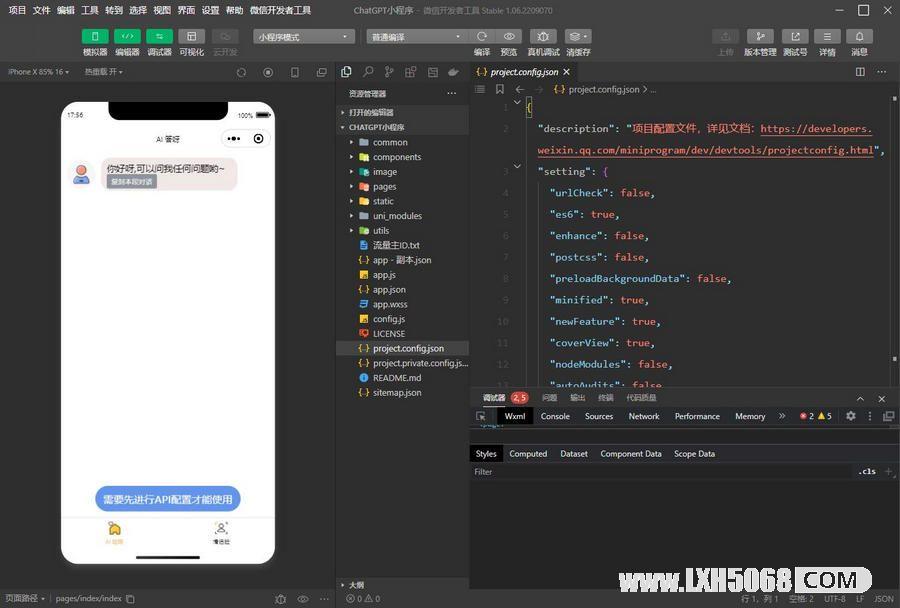900x608 pixels.
Task: Open version management (版本管理)
Action: click(x=760, y=36)
